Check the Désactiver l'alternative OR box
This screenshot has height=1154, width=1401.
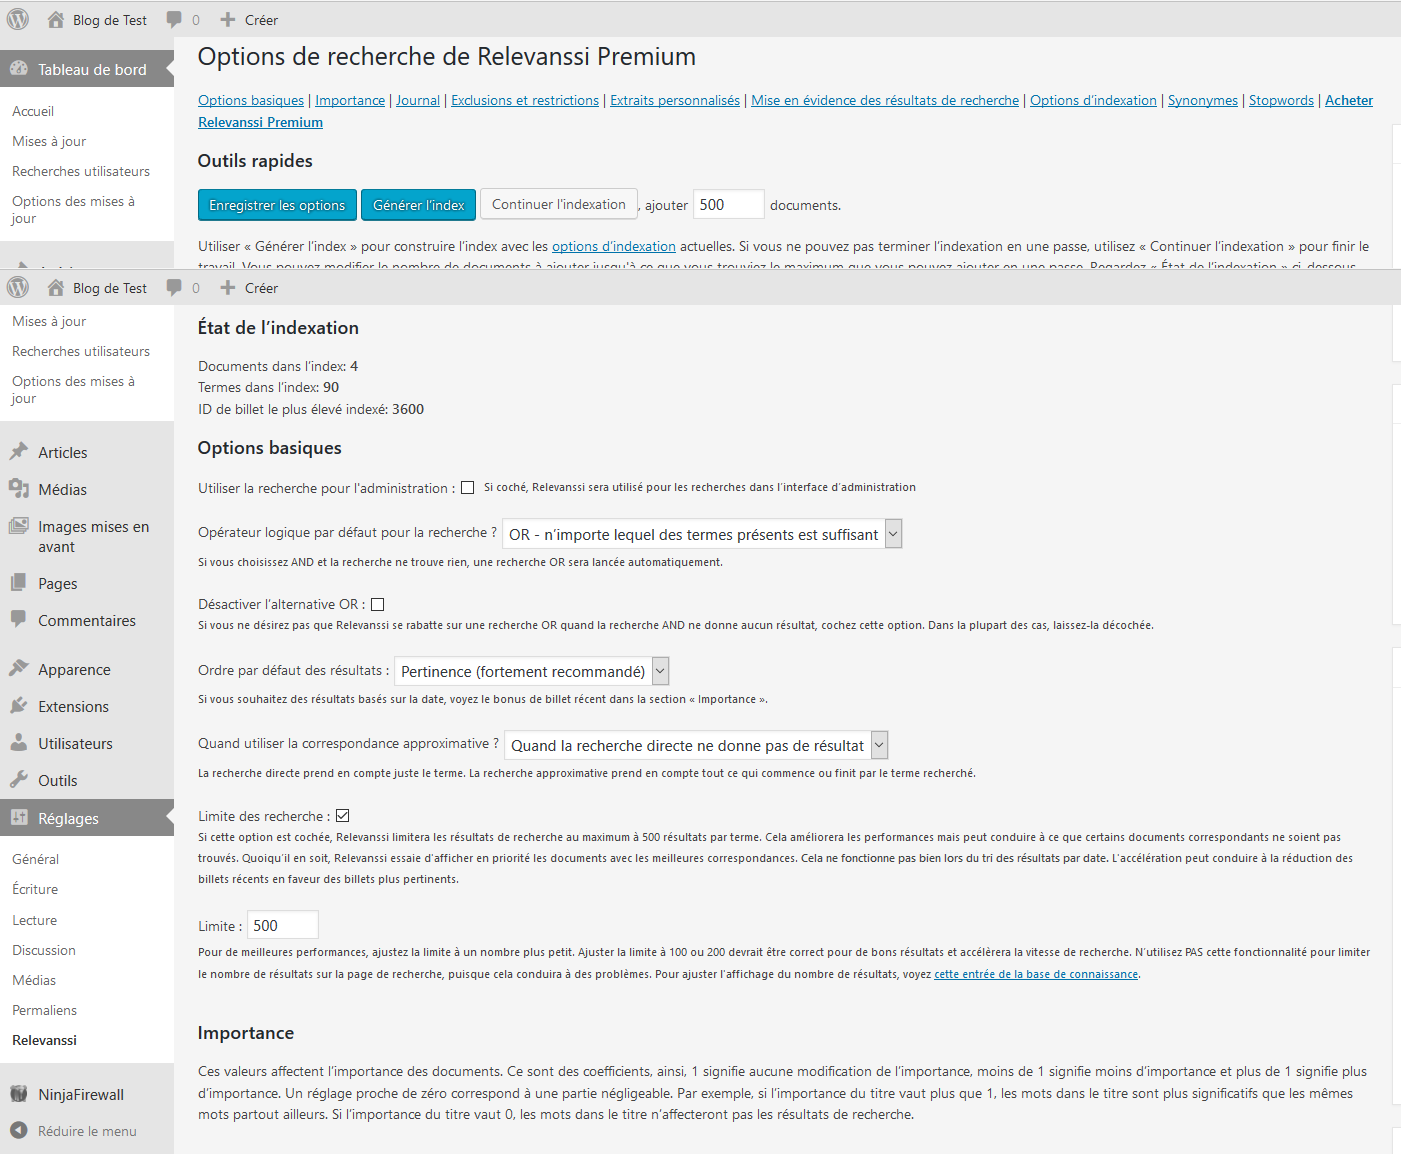[377, 604]
